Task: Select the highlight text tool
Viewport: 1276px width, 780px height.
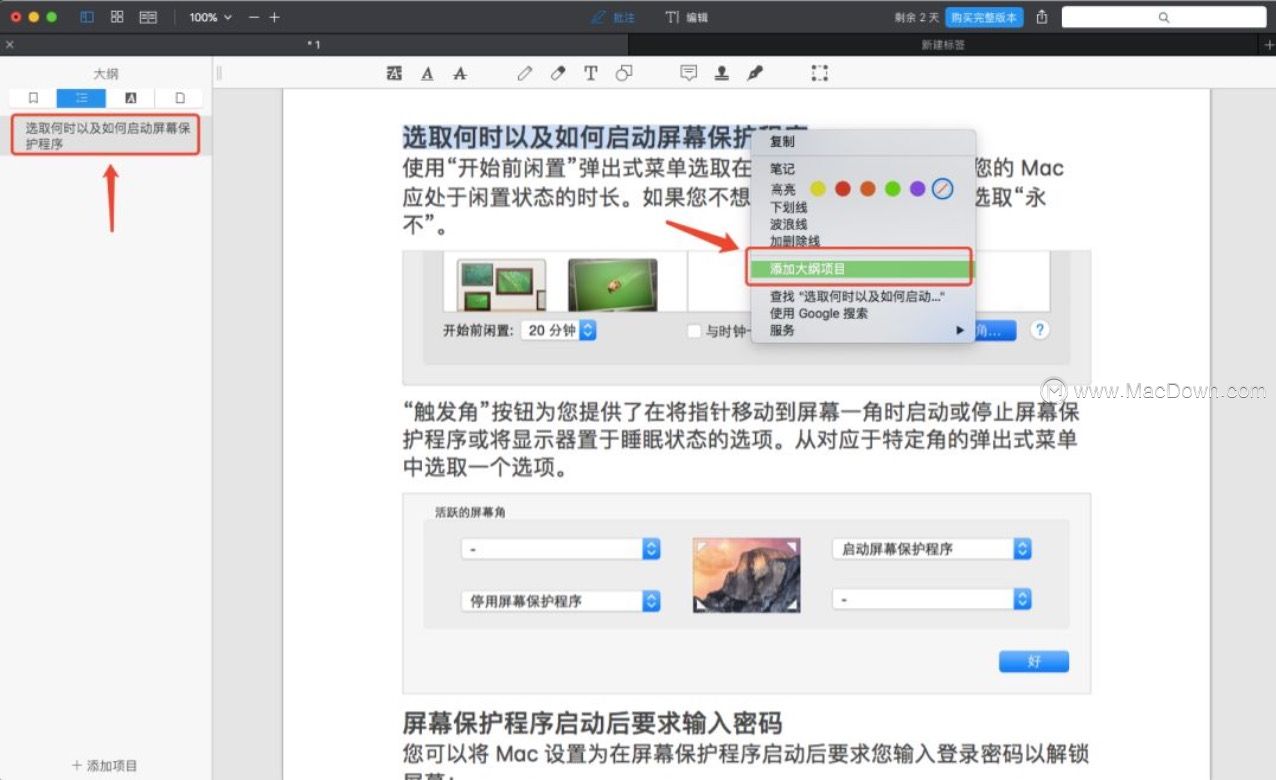Action: (395, 73)
